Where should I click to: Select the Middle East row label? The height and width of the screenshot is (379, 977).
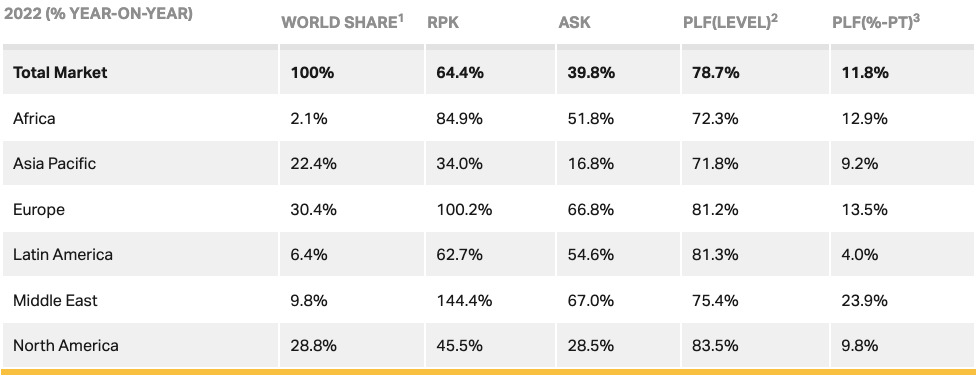pyautogui.click(x=55, y=300)
